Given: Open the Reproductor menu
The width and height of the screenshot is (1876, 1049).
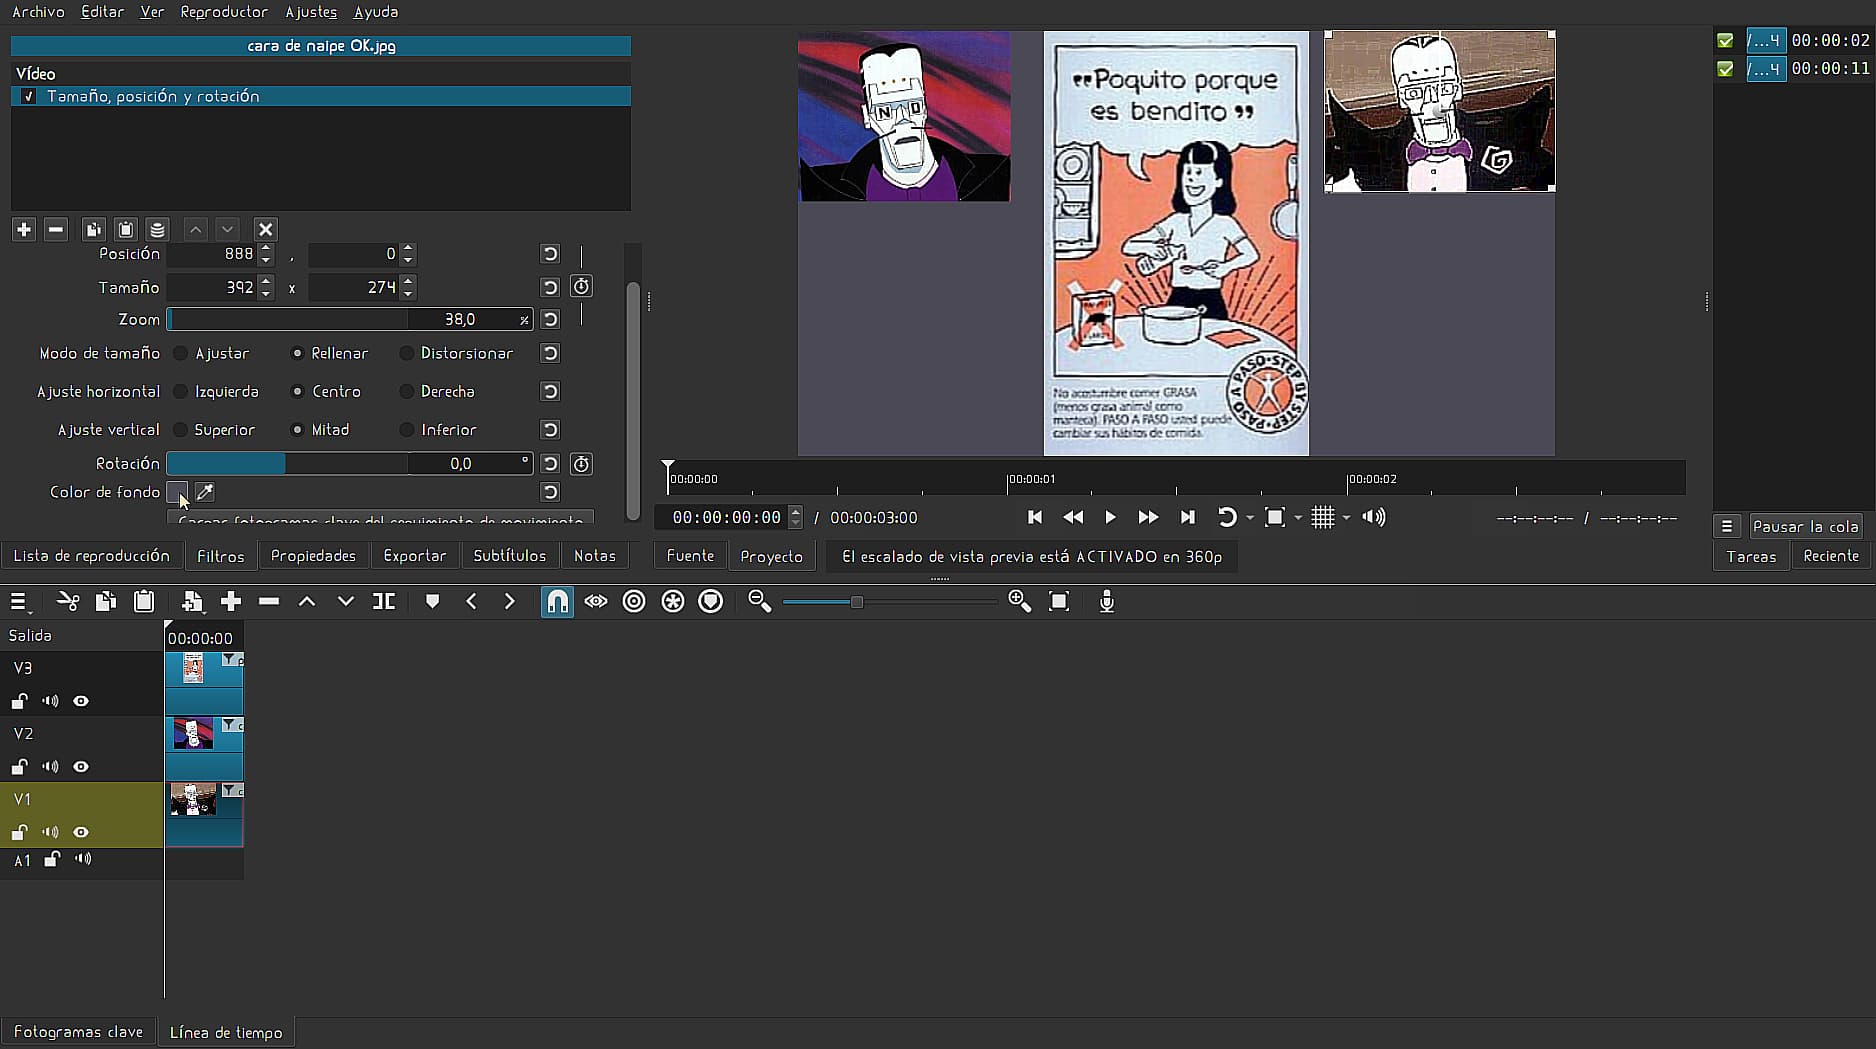Looking at the screenshot, I should [224, 12].
